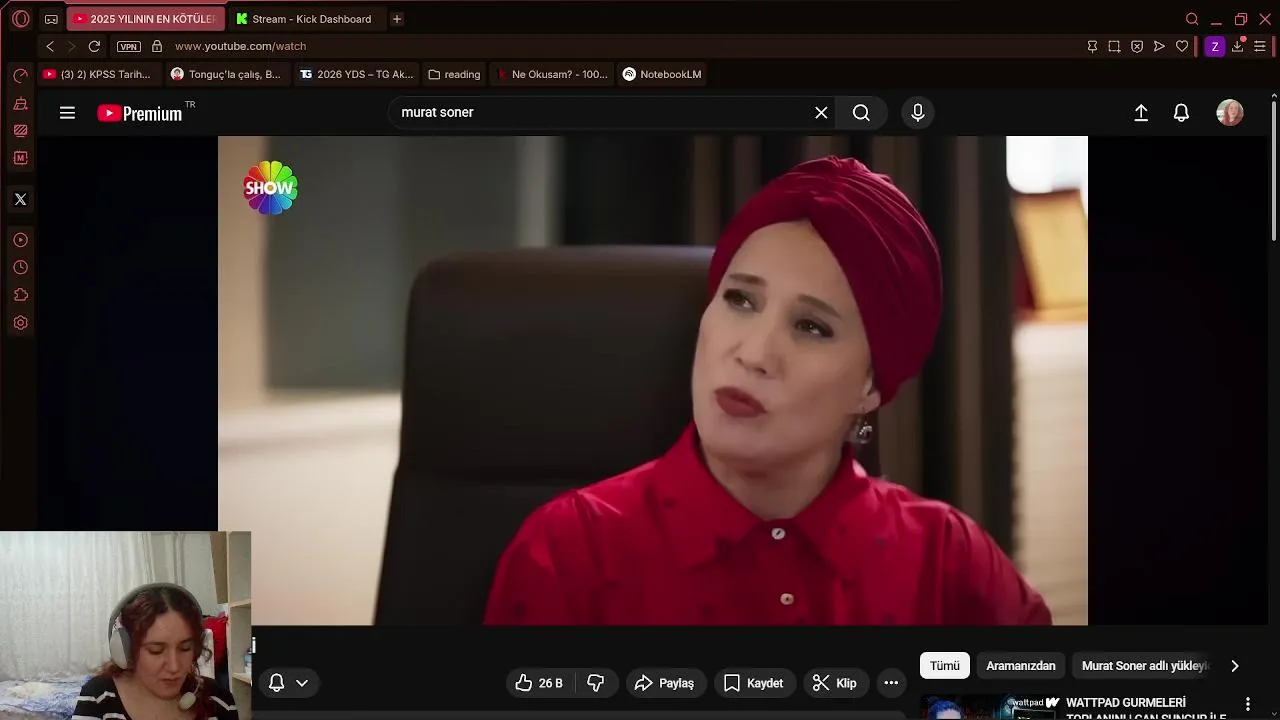Screen dimensions: 1280x720
Task: Open the send-to Flow arrow icon
Action: tap(1159, 46)
